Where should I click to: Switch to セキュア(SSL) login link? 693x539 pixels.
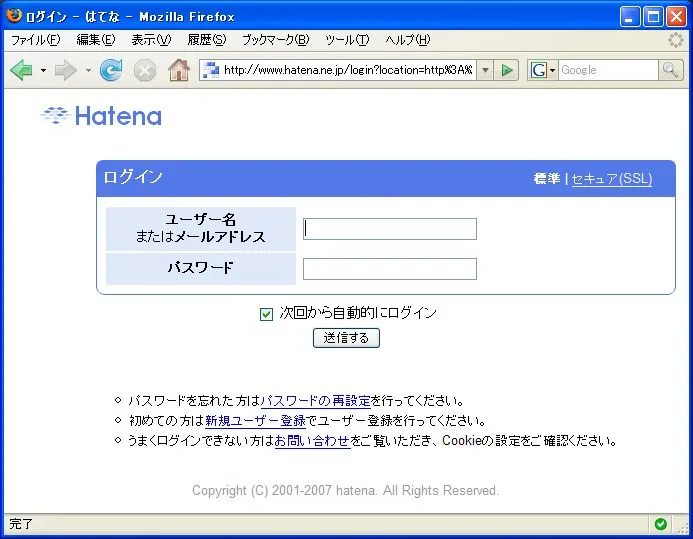612,178
